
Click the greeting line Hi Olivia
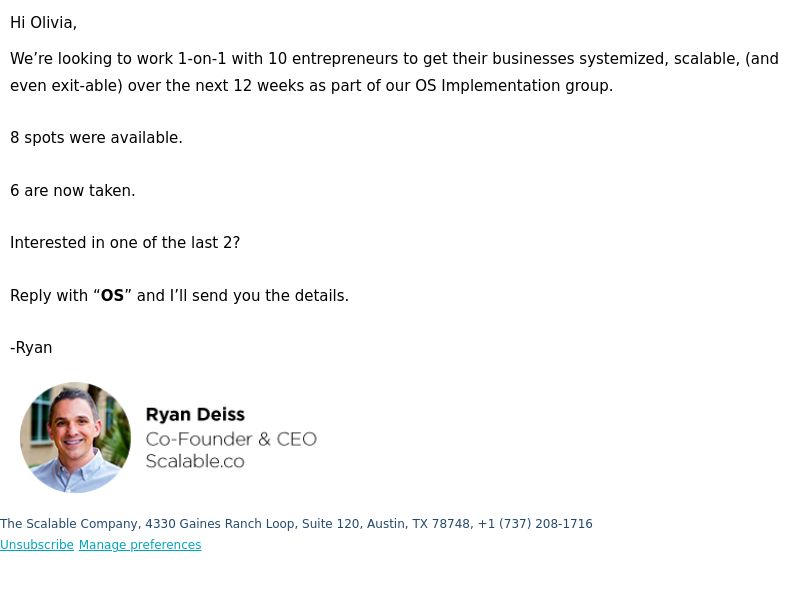[43, 23]
